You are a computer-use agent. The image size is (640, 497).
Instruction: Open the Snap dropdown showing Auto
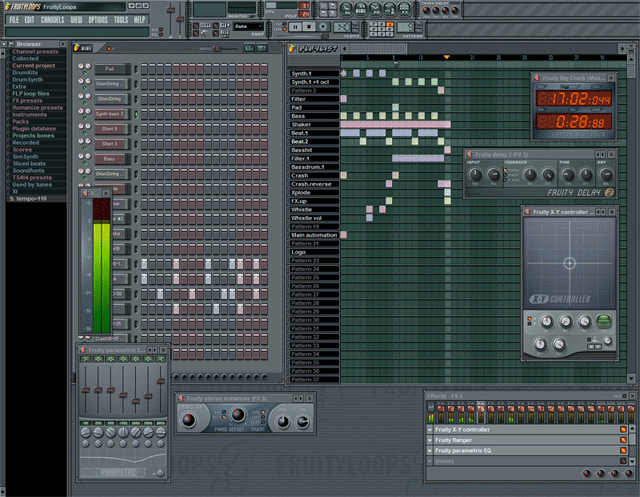pos(249,26)
